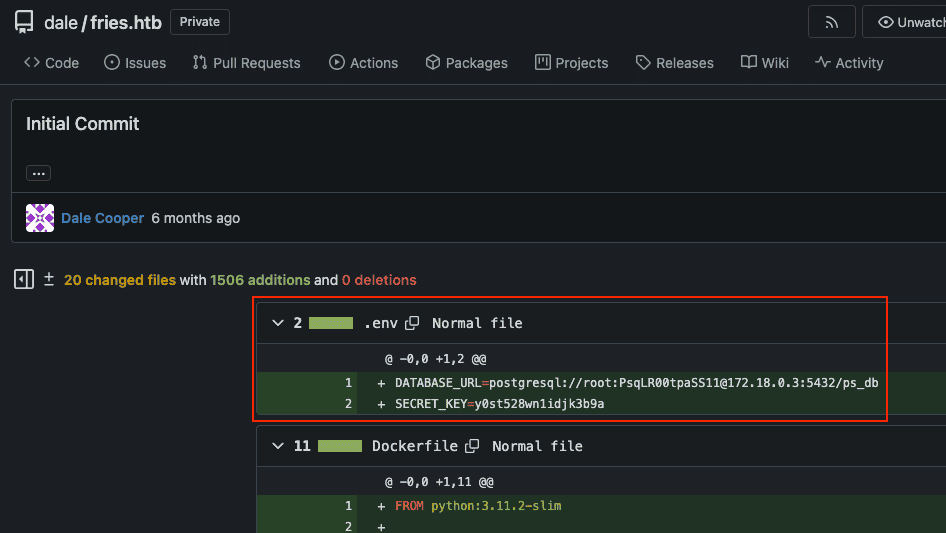Toggle the file tree sidebar icon
The width and height of the screenshot is (946, 533).
point(24,279)
